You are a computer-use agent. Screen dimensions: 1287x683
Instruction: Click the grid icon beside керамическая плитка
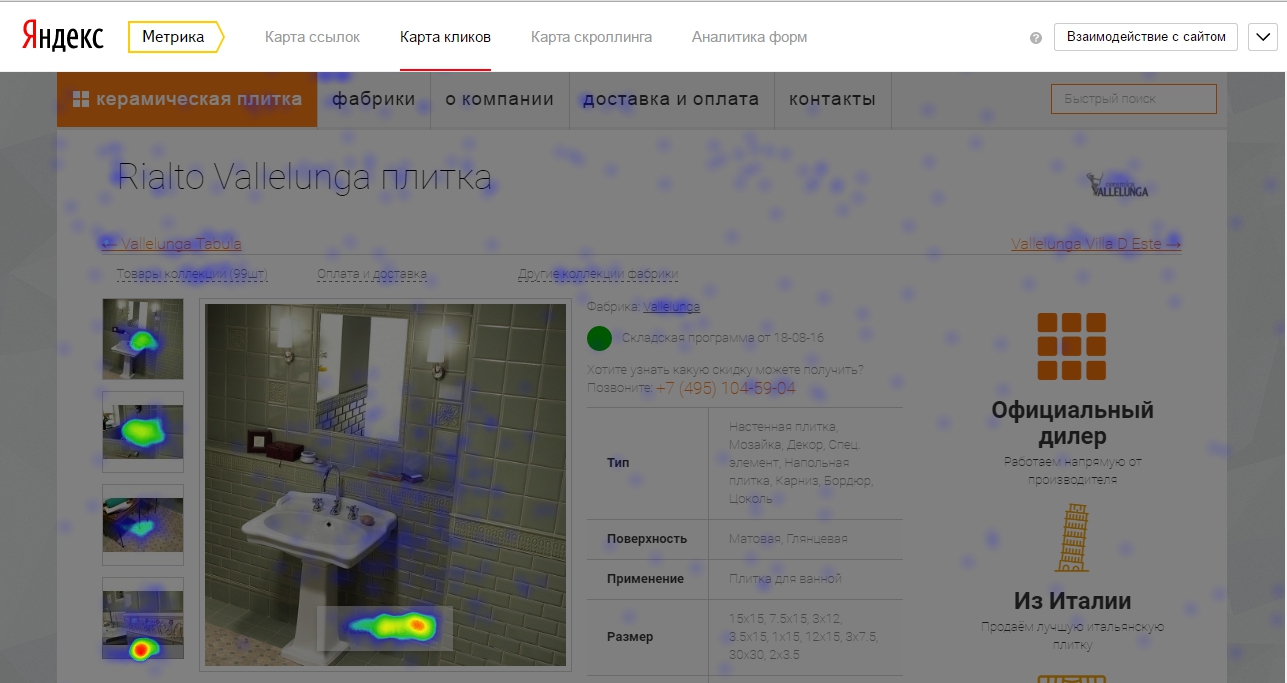pos(81,99)
